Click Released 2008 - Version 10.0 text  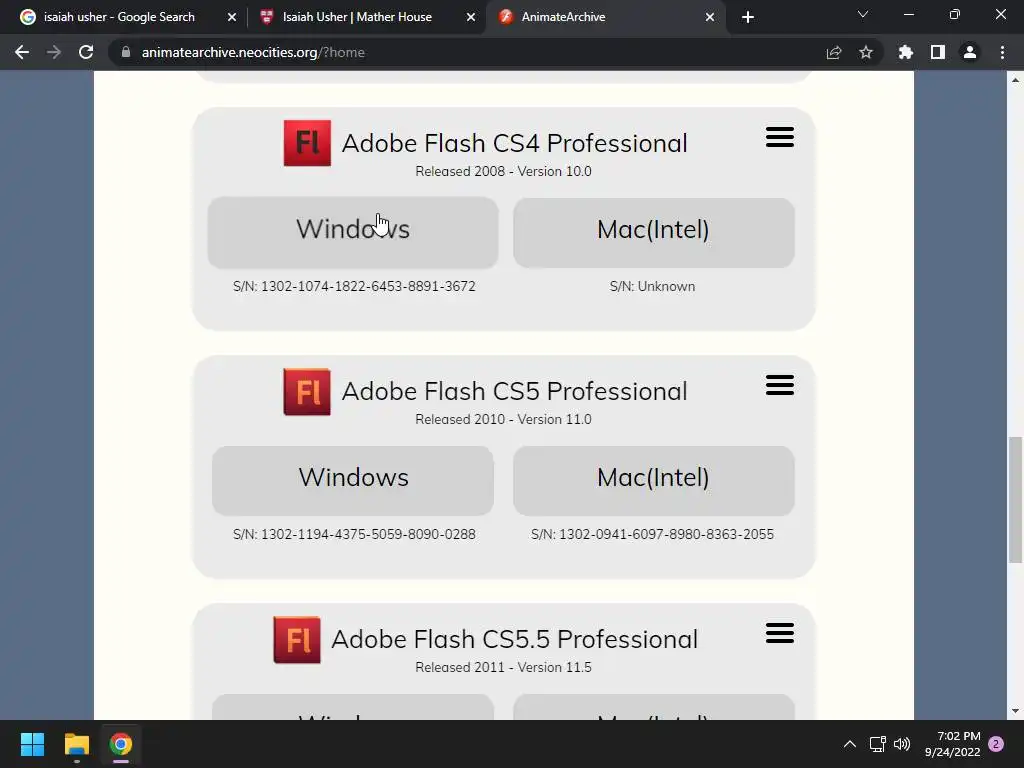(504, 171)
